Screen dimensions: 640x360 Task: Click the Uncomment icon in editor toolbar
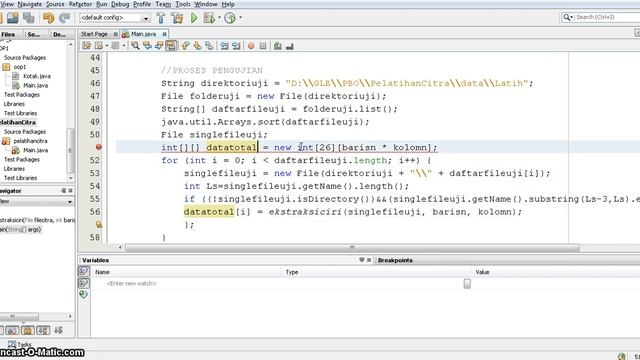click(x=290, y=46)
